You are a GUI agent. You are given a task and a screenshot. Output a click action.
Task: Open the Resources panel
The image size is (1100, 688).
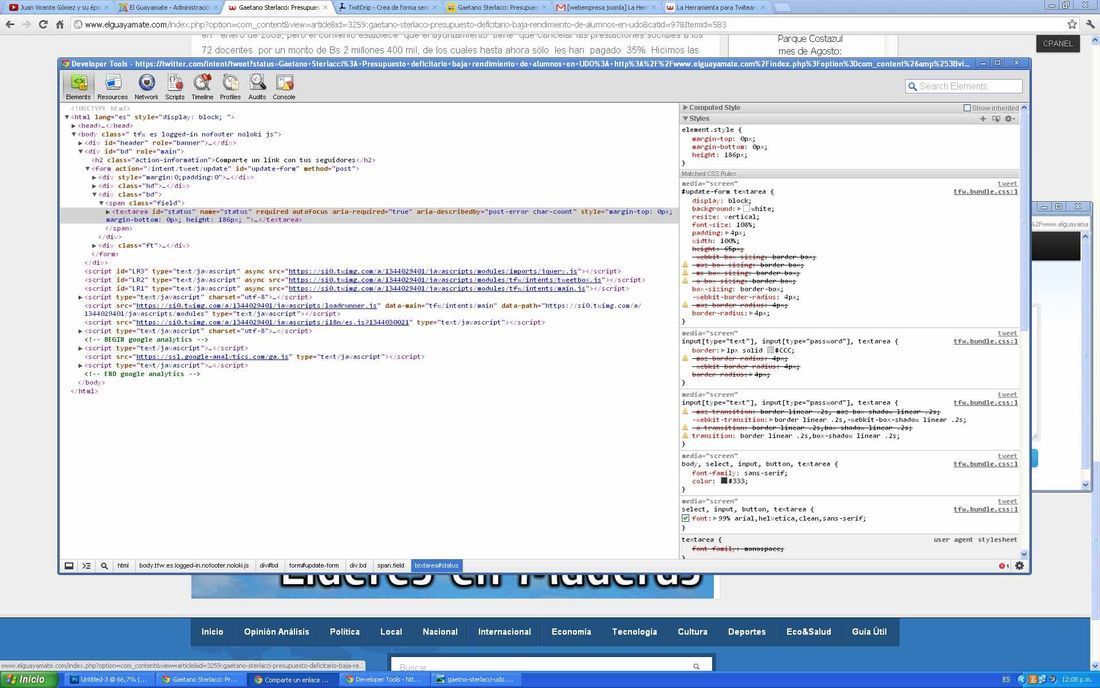(x=112, y=87)
